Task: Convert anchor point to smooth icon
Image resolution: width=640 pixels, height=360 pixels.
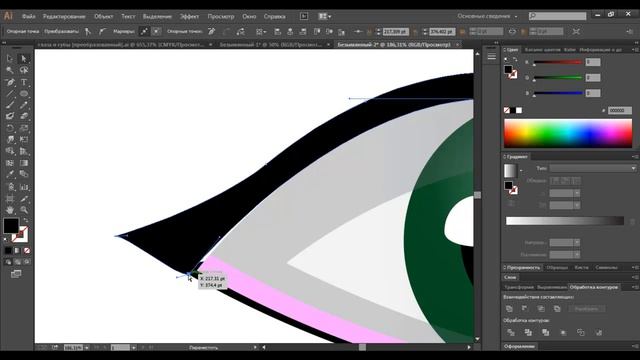Action: 102,31
